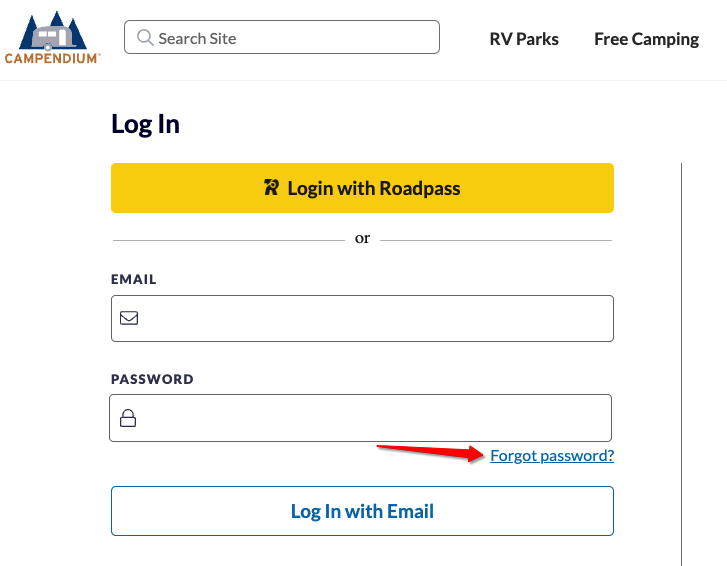Click the envelope icon in email field
Viewport: 727px width, 566px height.
(x=129, y=318)
